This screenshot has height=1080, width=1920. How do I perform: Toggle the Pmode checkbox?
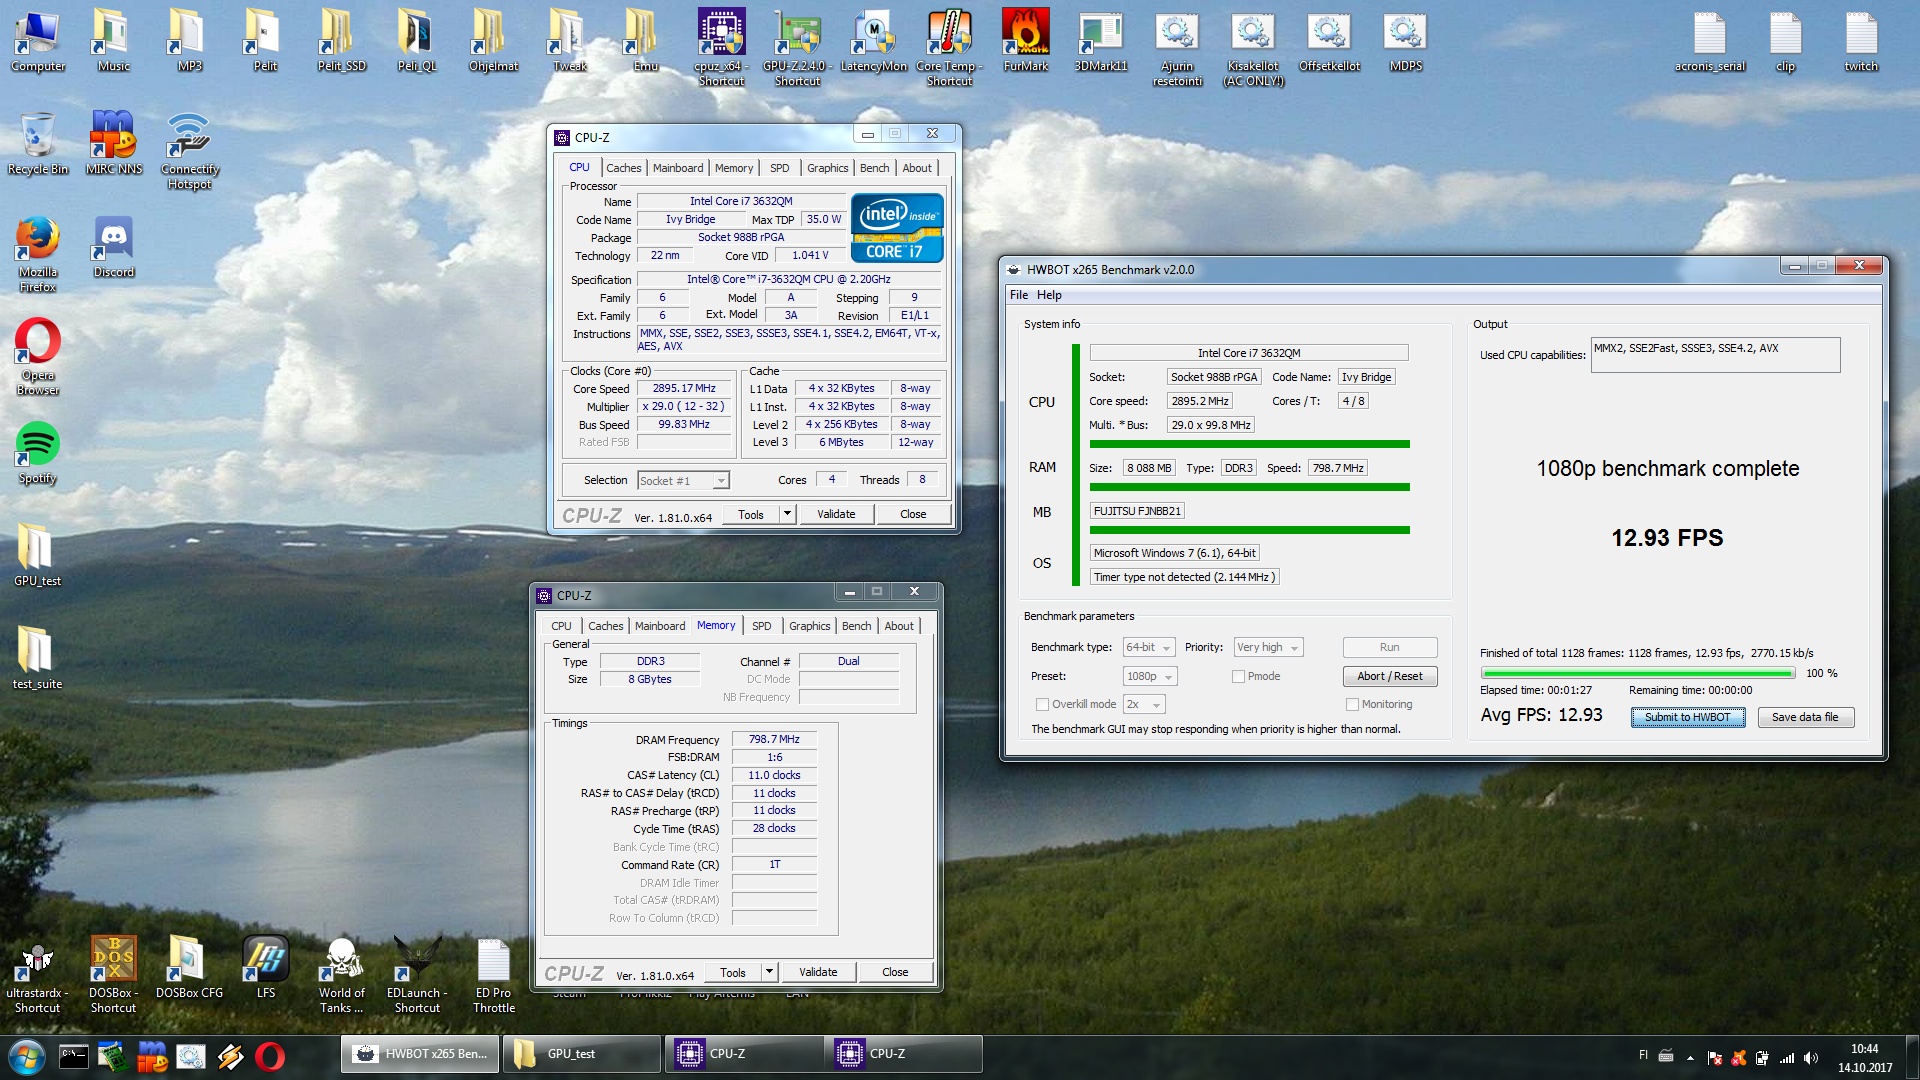click(x=1238, y=676)
